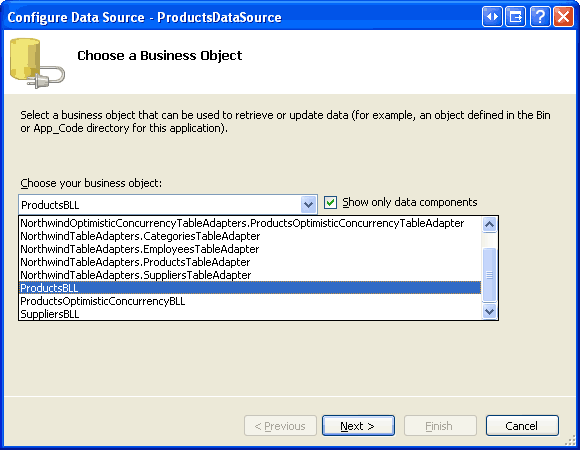Click the Cancel button
580x450 pixels.
pyautogui.click(x=522, y=426)
